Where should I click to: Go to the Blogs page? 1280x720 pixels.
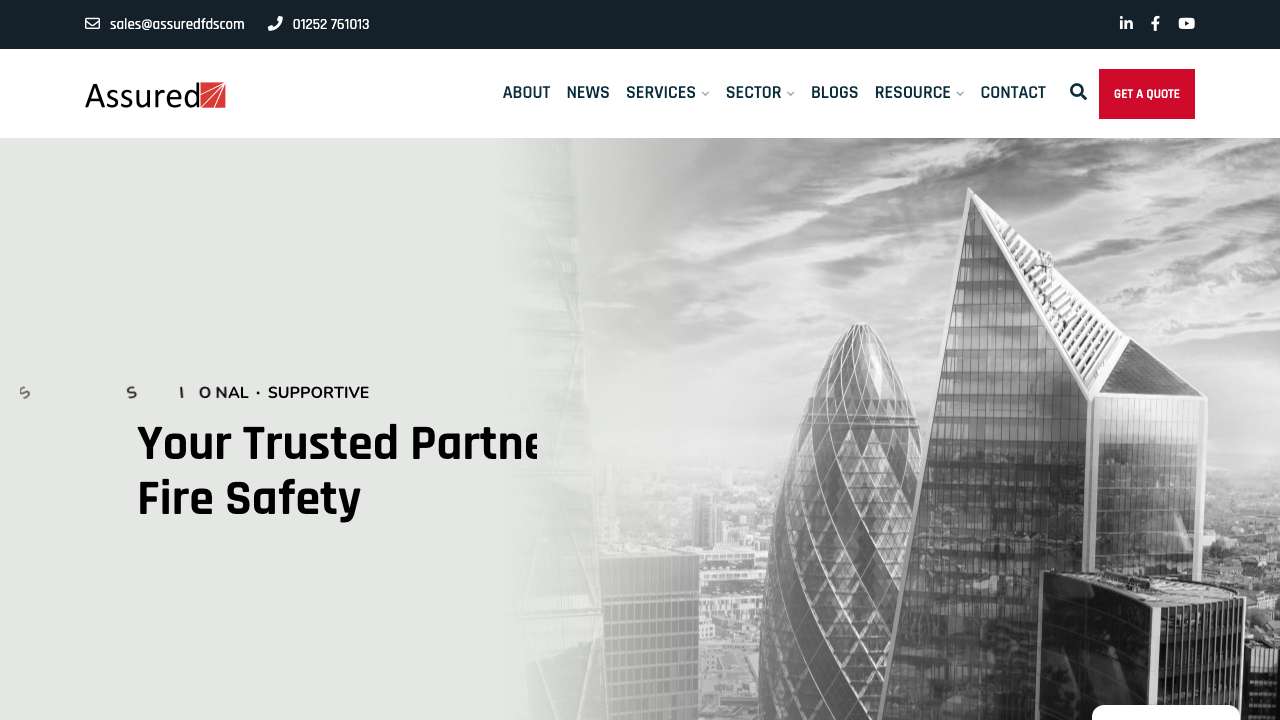pos(834,93)
